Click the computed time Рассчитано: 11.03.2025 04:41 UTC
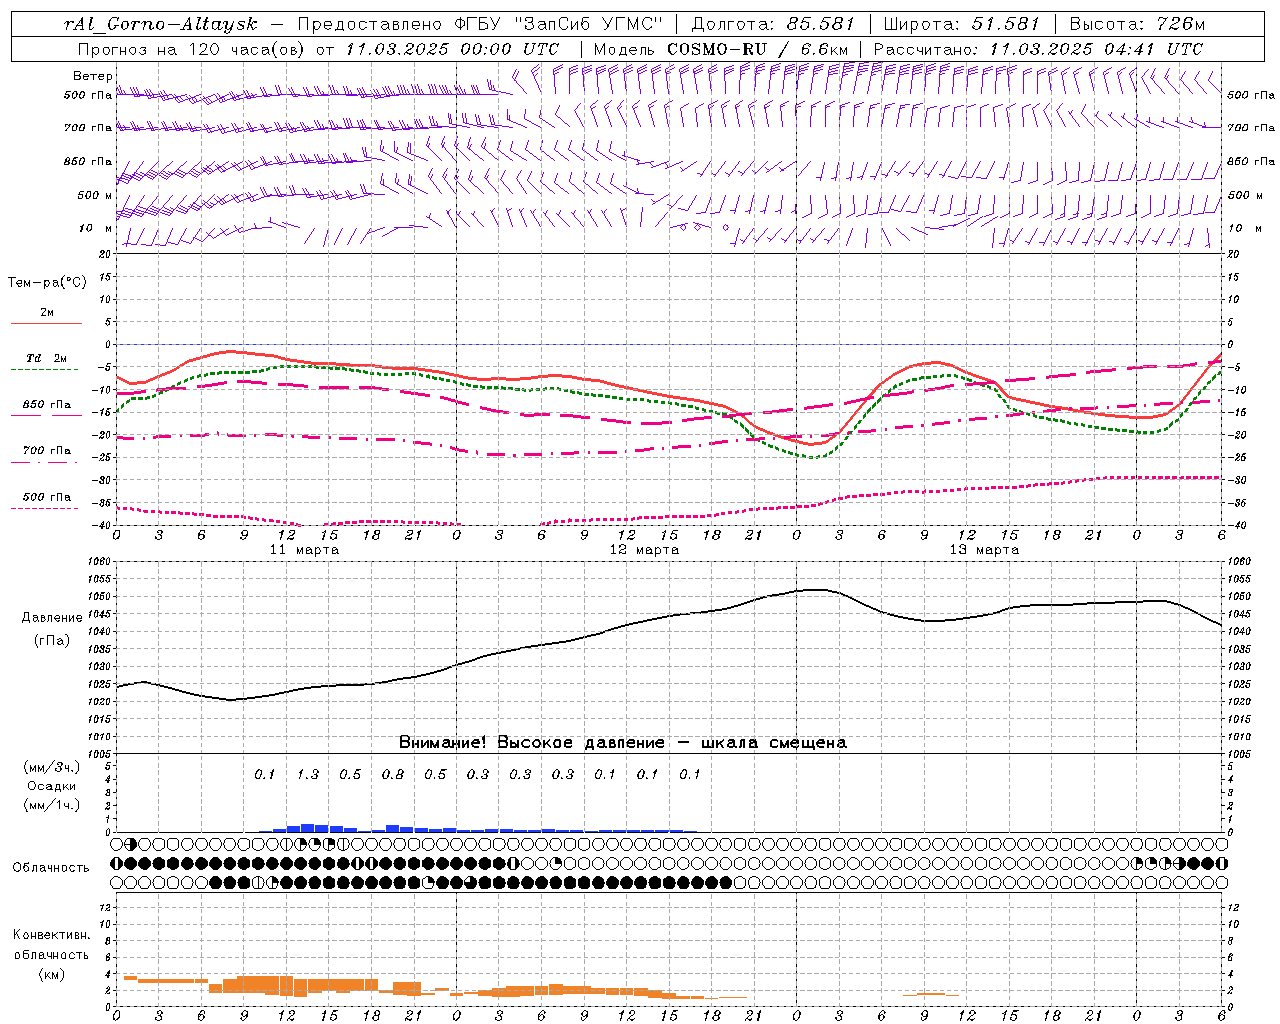Image resolution: width=1280 pixels, height=1024 pixels. pyautogui.click(x=1038, y=49)
